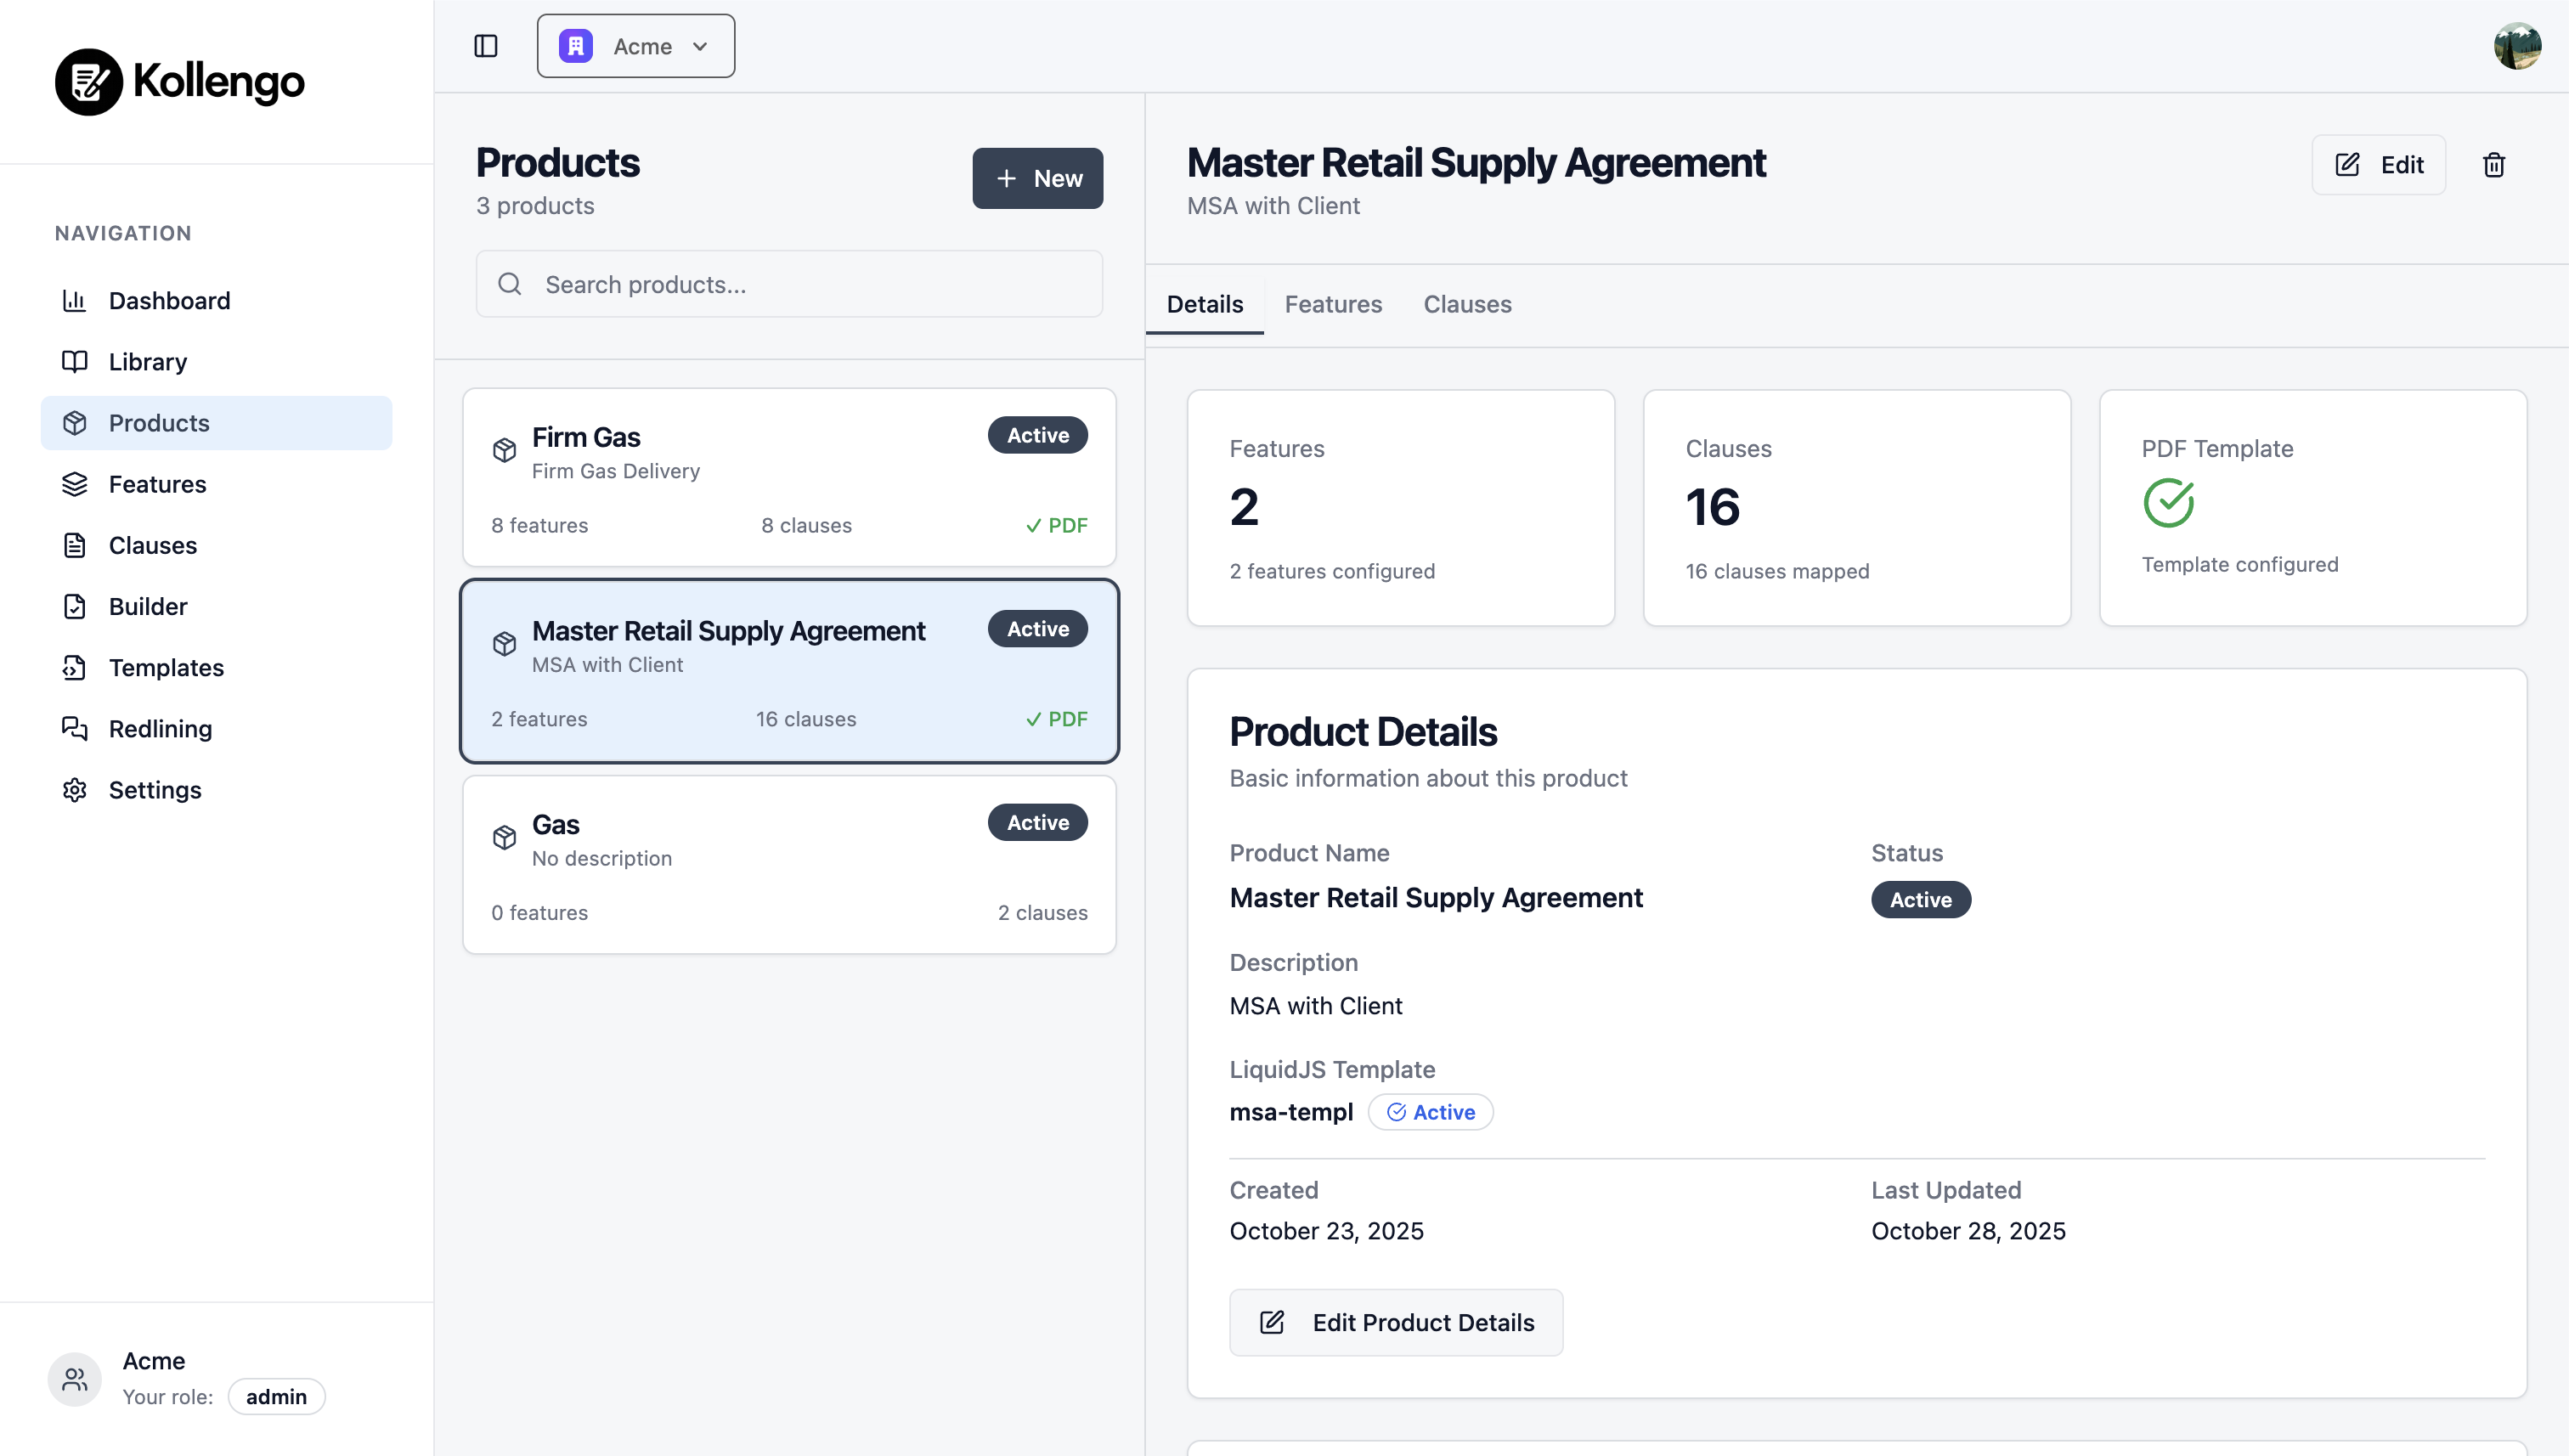Click the Active status badge in Product Details
Viewport: 2569px width, 1456px height.
[1919, 899]
